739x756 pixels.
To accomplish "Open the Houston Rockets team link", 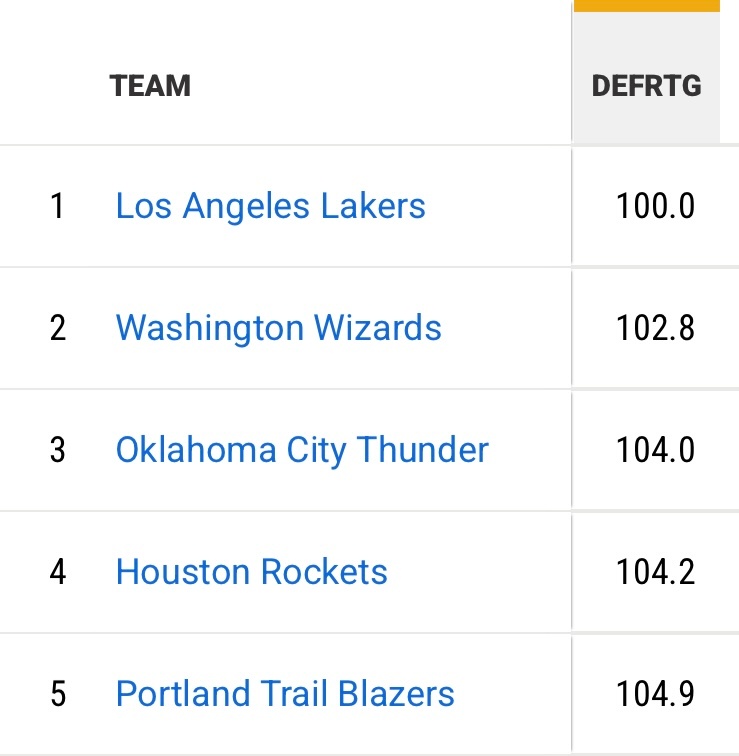I will 251,572.
